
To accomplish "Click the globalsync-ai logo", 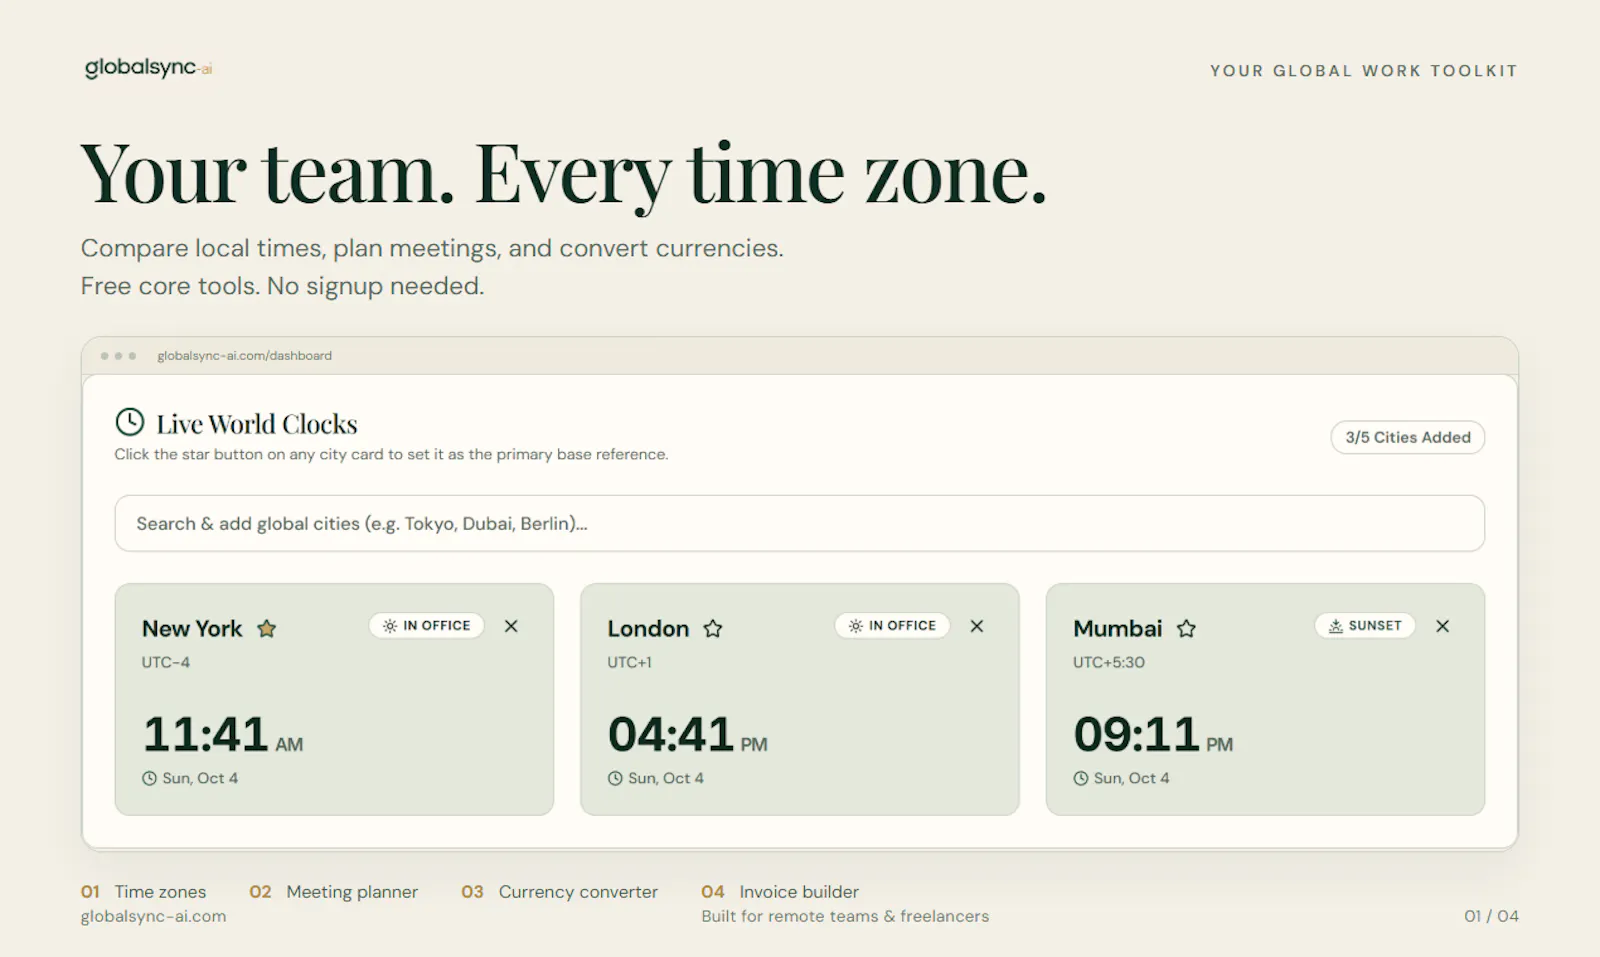I will coord(148,68).
